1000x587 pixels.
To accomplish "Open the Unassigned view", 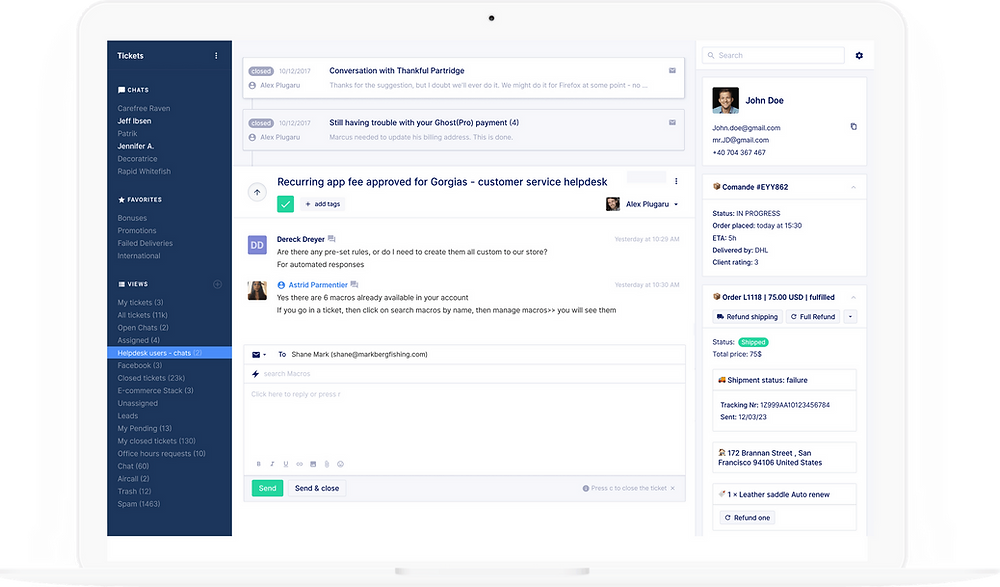I will click(138, 403).
